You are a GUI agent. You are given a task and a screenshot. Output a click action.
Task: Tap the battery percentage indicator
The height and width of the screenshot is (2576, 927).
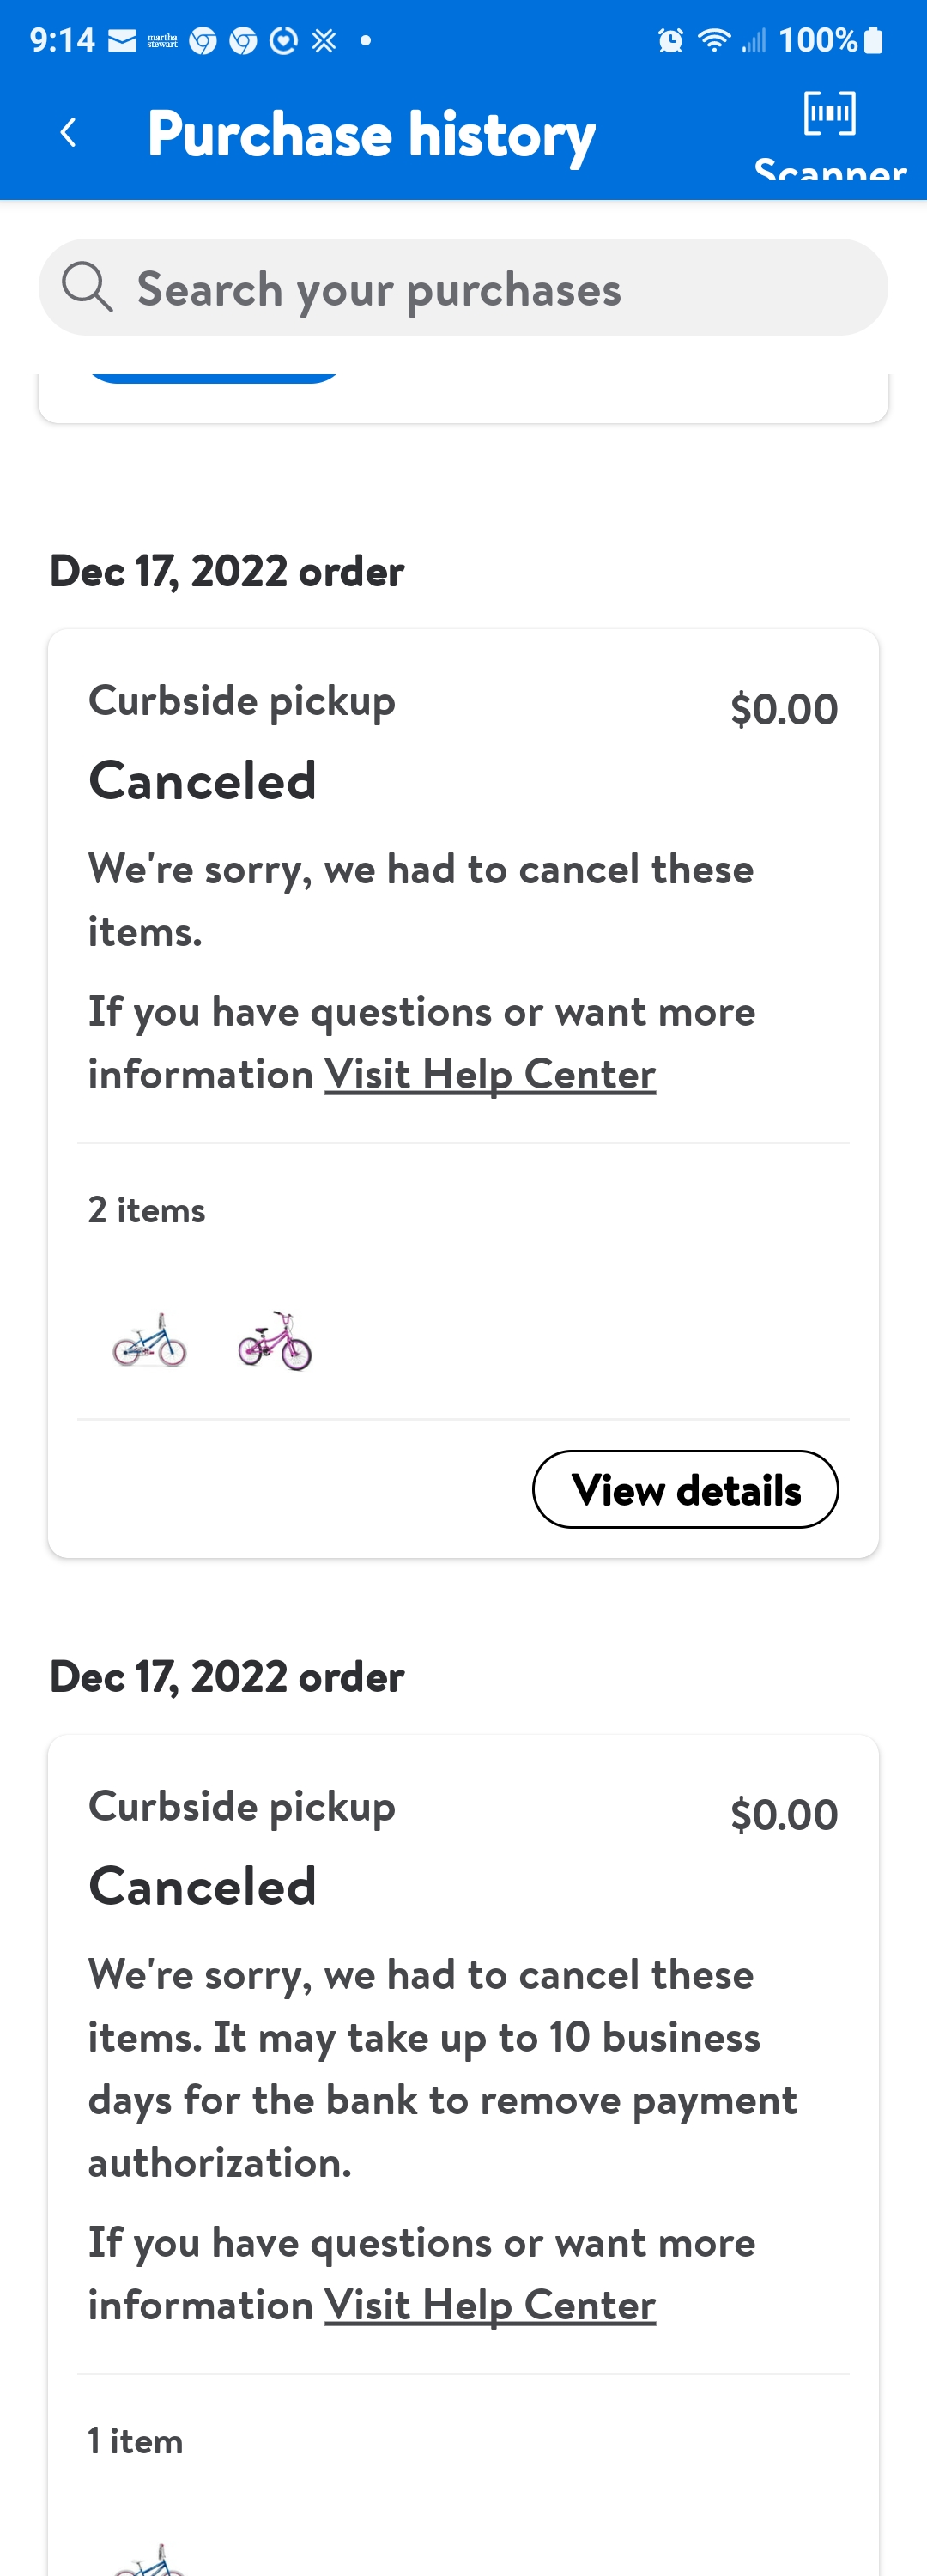pos(820,40)
